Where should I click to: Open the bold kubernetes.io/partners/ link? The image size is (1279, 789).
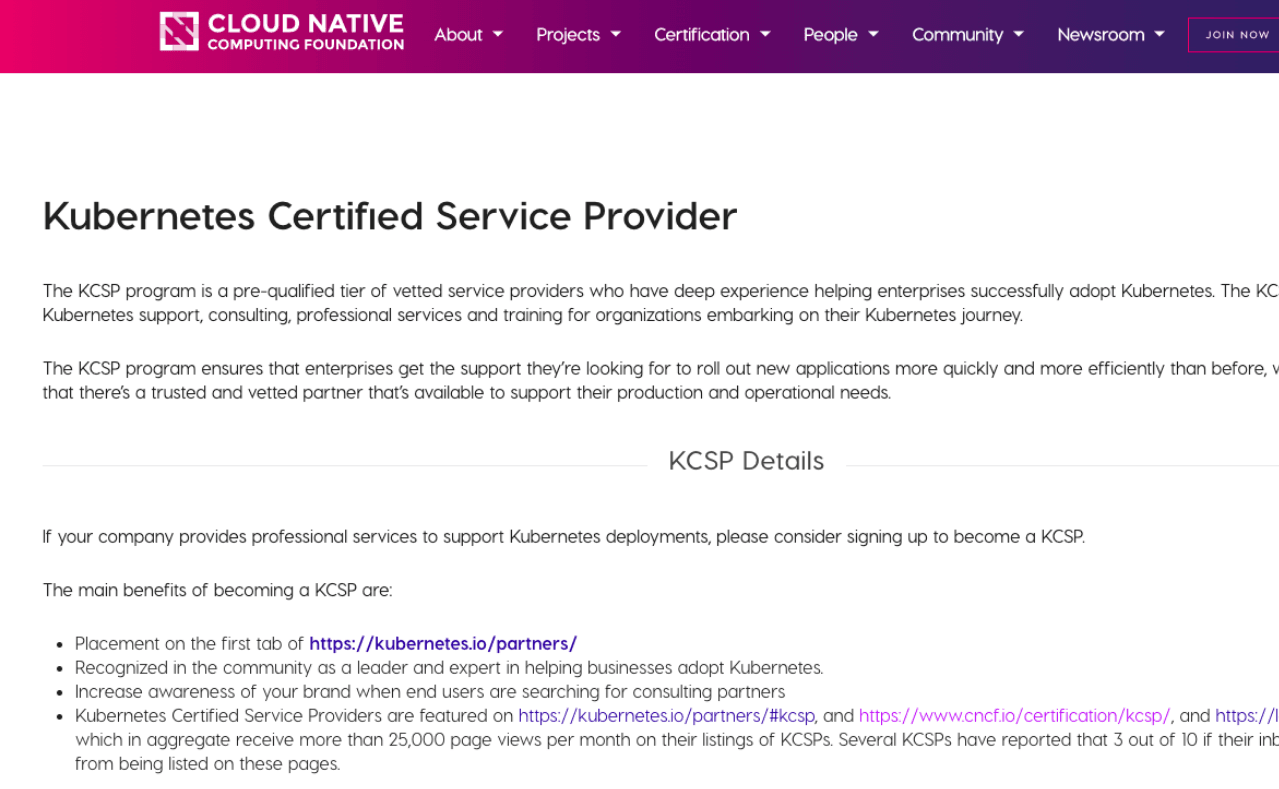tap(443, 644)
